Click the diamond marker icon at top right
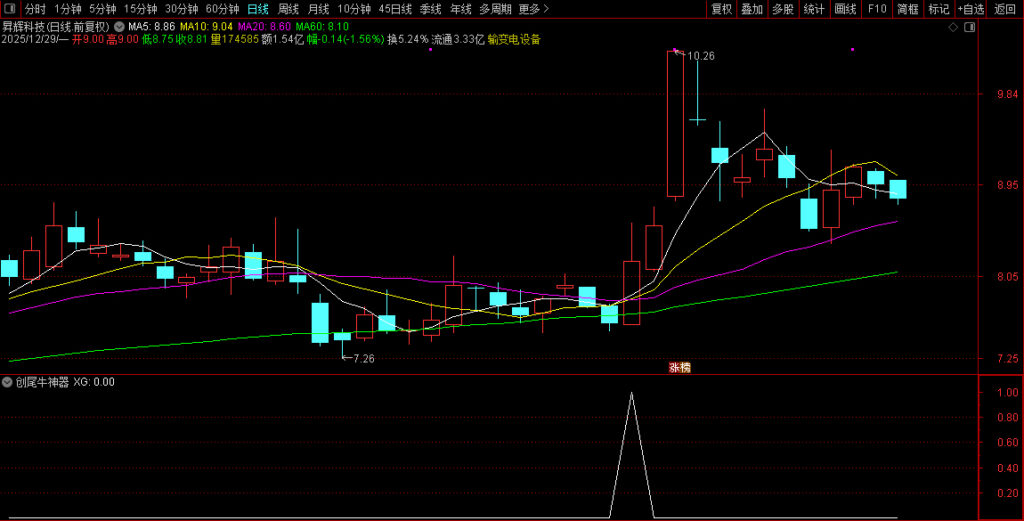The width and height of the screenshot is (1024, 521). (x=953, y=29)
